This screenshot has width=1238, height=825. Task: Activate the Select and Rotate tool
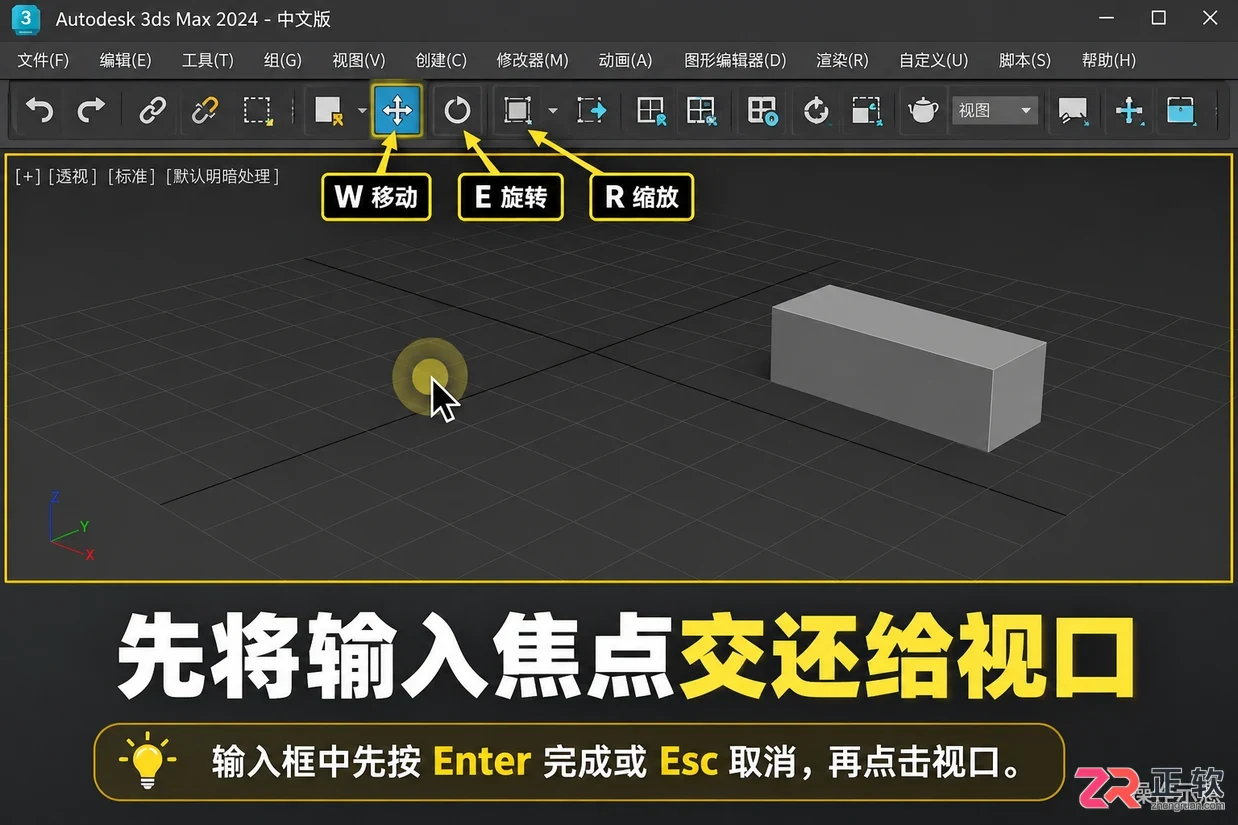(x=457, y=110)
